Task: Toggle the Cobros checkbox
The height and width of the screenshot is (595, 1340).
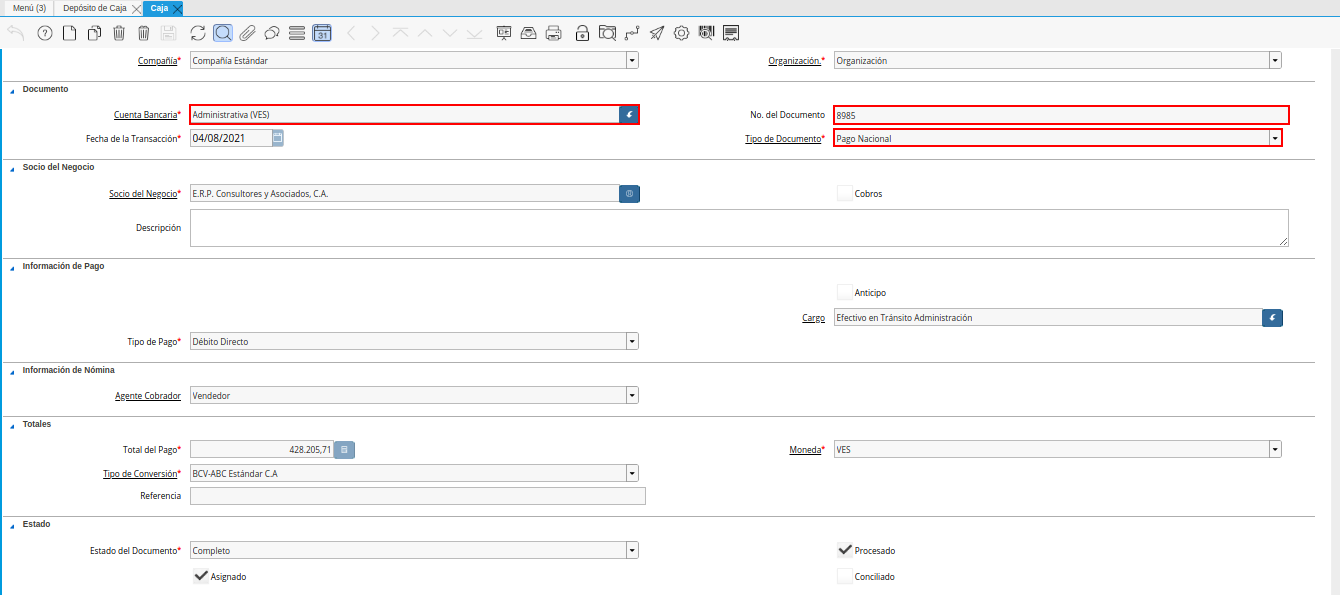Action: [845, 193]
